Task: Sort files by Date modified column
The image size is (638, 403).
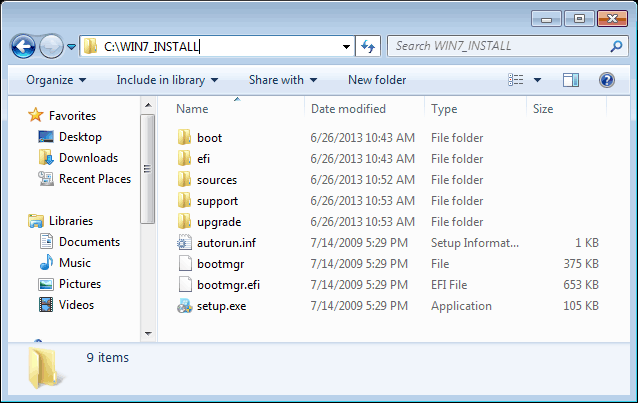Action: point(348,108)
